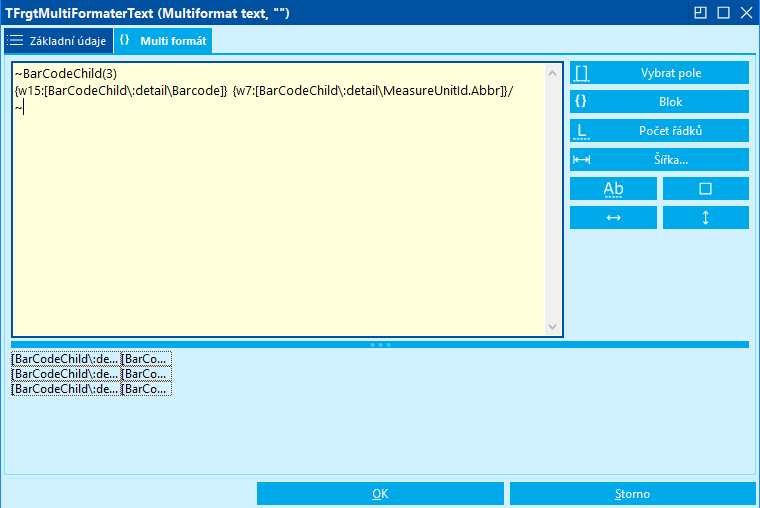Open the Šířka width setting
Viewport: 760px width, 508px height.
coord(659,159)
